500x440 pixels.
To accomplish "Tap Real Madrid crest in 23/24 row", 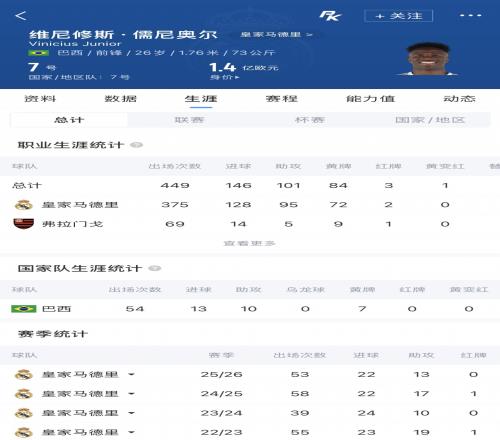I will [x=24, y=413].
